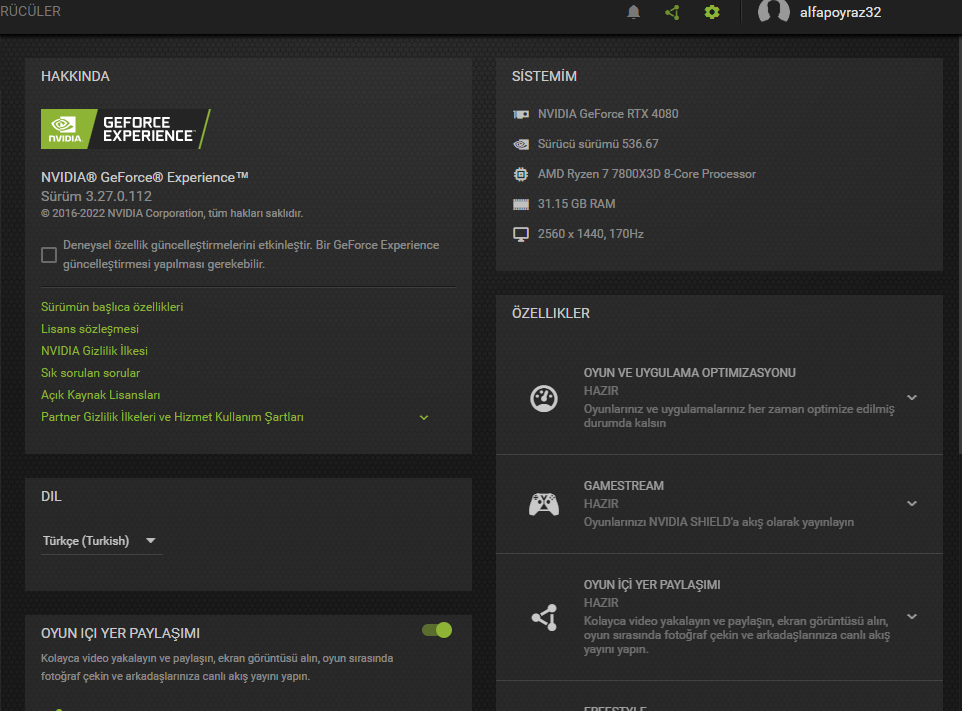
Task: Open settings via the green gear icon
Action: point(712,12)
